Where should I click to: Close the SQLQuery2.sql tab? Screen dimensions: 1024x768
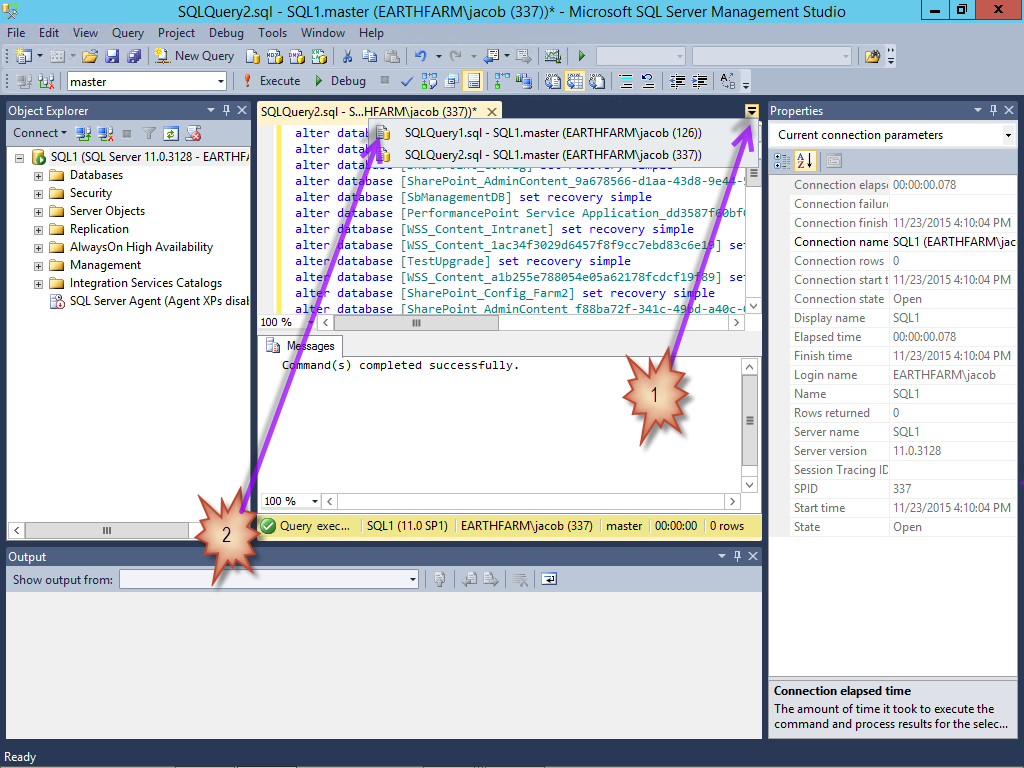click(x=492, y=112)
